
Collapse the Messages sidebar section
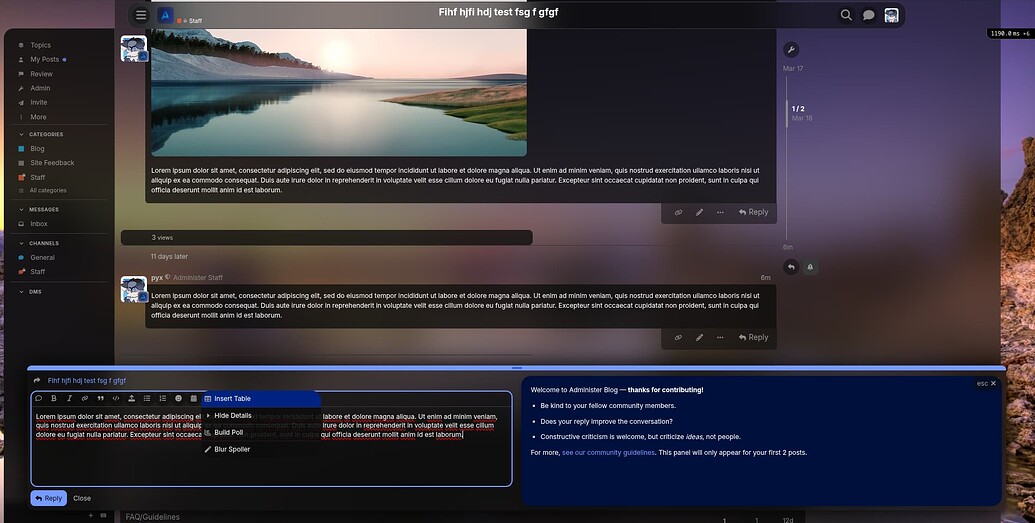coord(21,209)
